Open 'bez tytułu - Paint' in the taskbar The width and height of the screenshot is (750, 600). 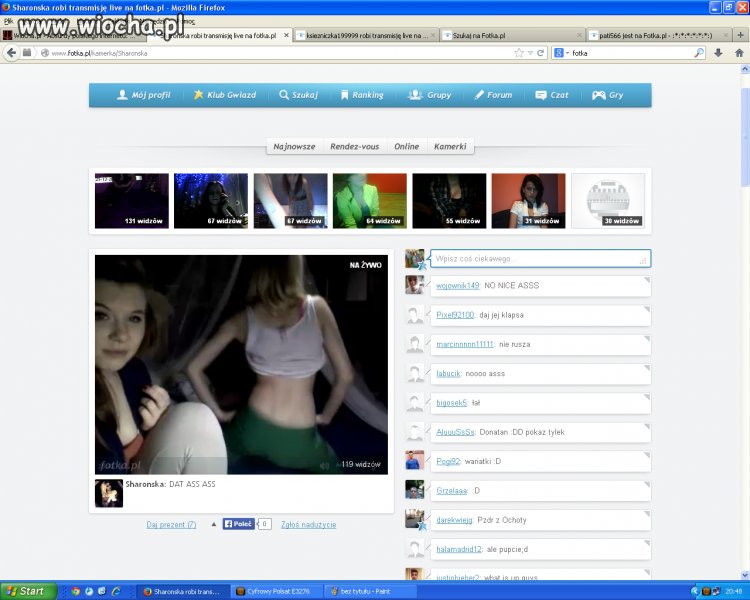pyautogui.click(x=371, y=591)
